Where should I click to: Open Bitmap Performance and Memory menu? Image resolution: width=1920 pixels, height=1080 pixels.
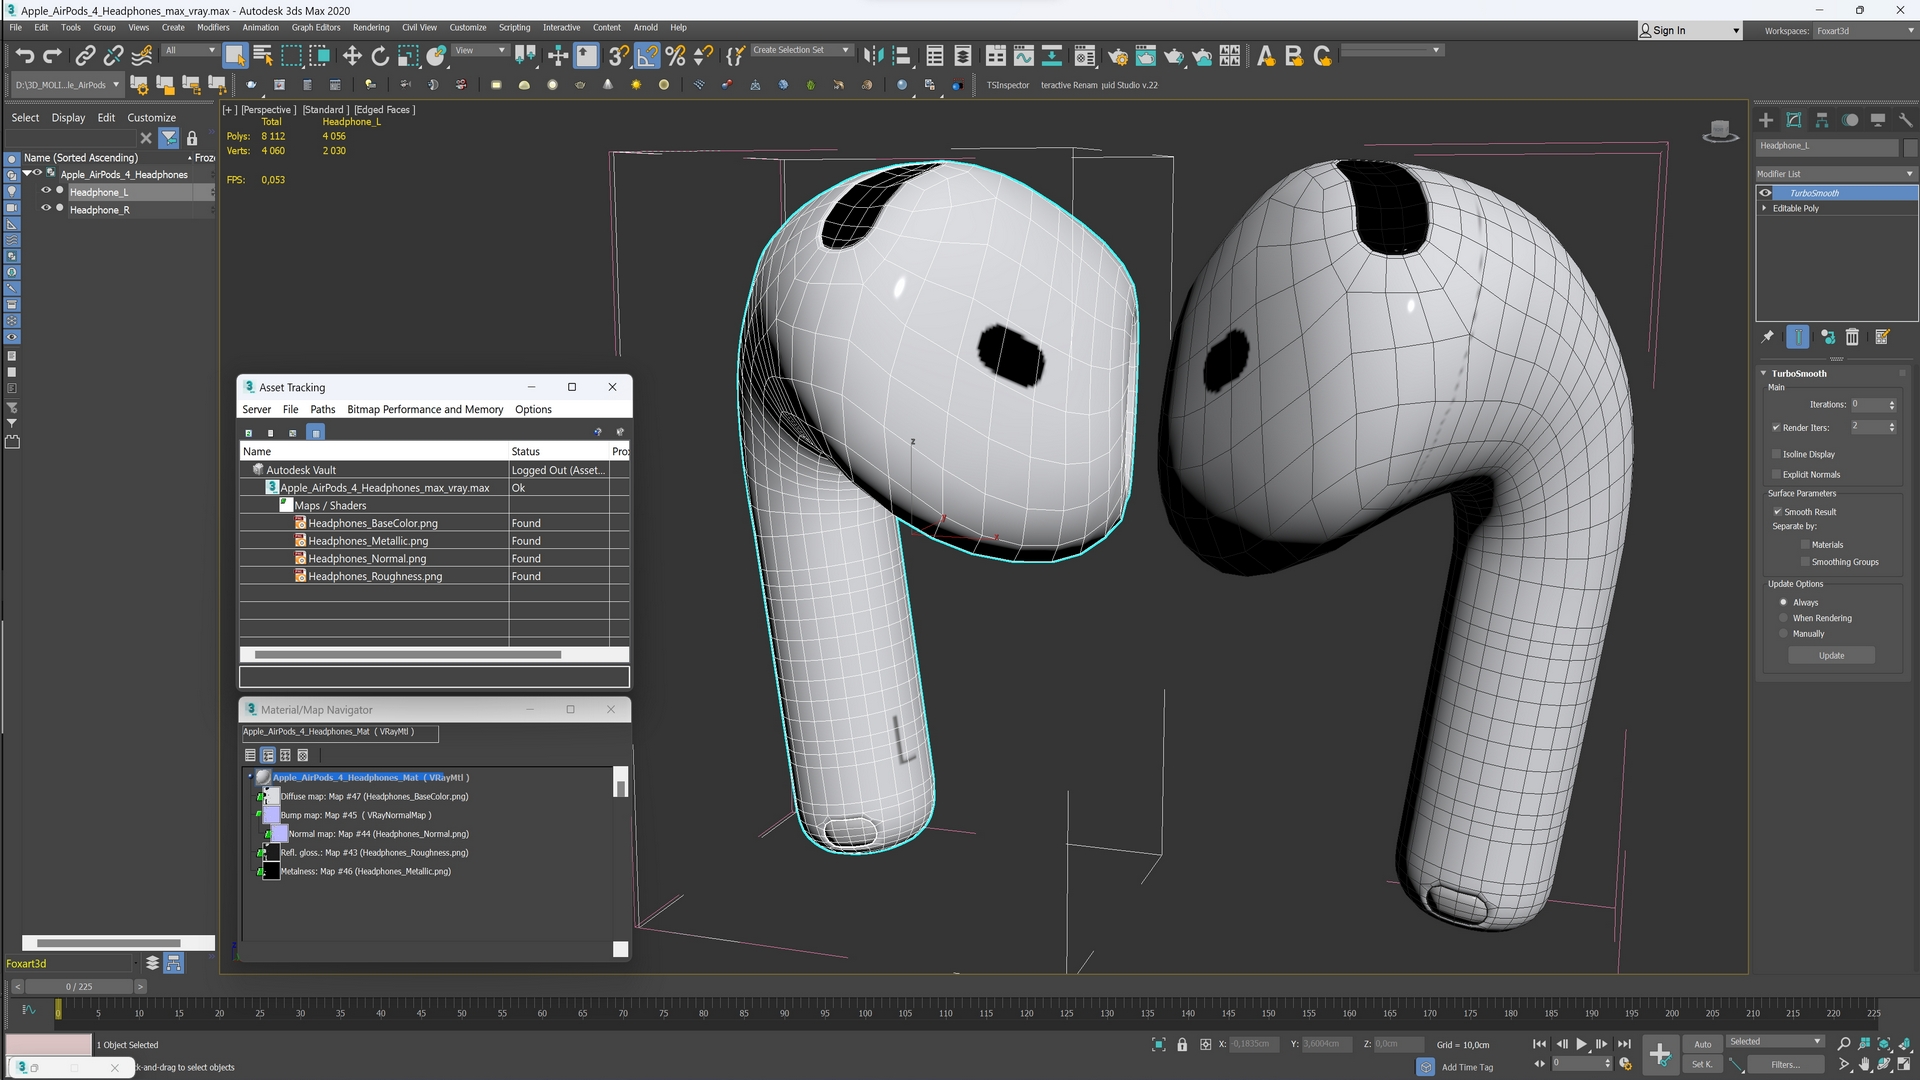(x=425, y=410)
